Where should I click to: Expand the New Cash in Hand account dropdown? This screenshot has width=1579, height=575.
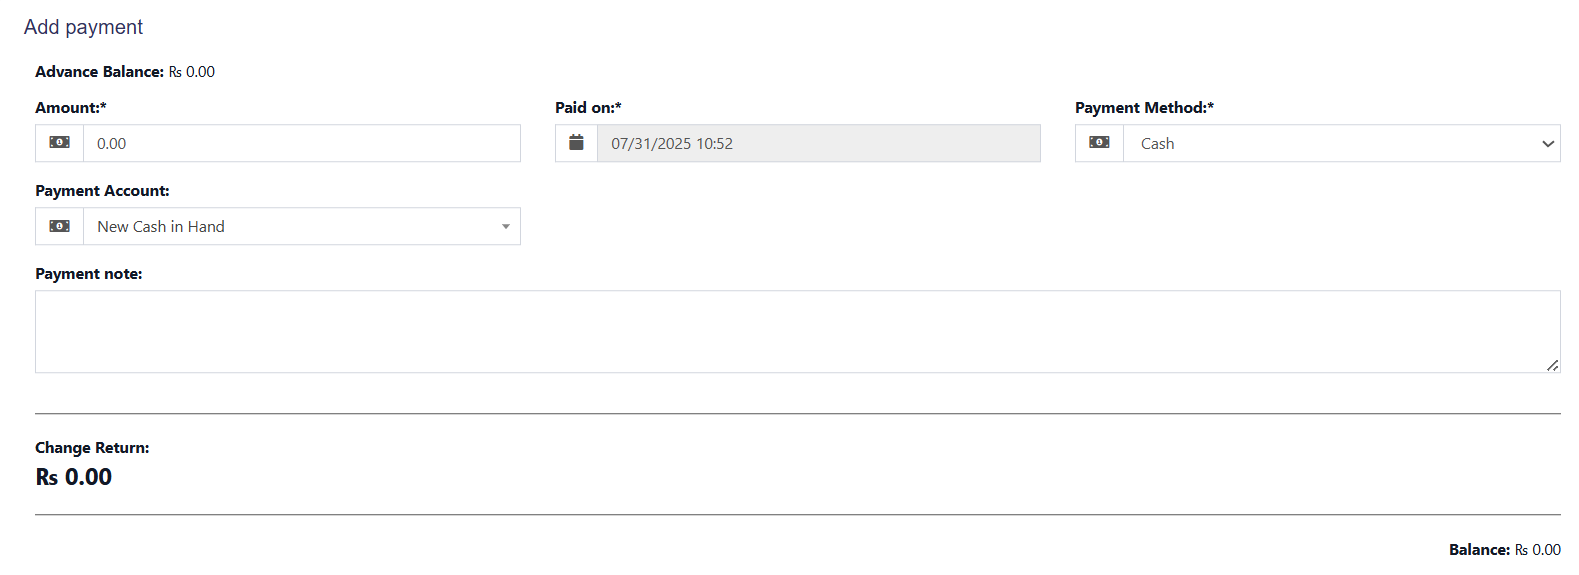click(290, 226)
